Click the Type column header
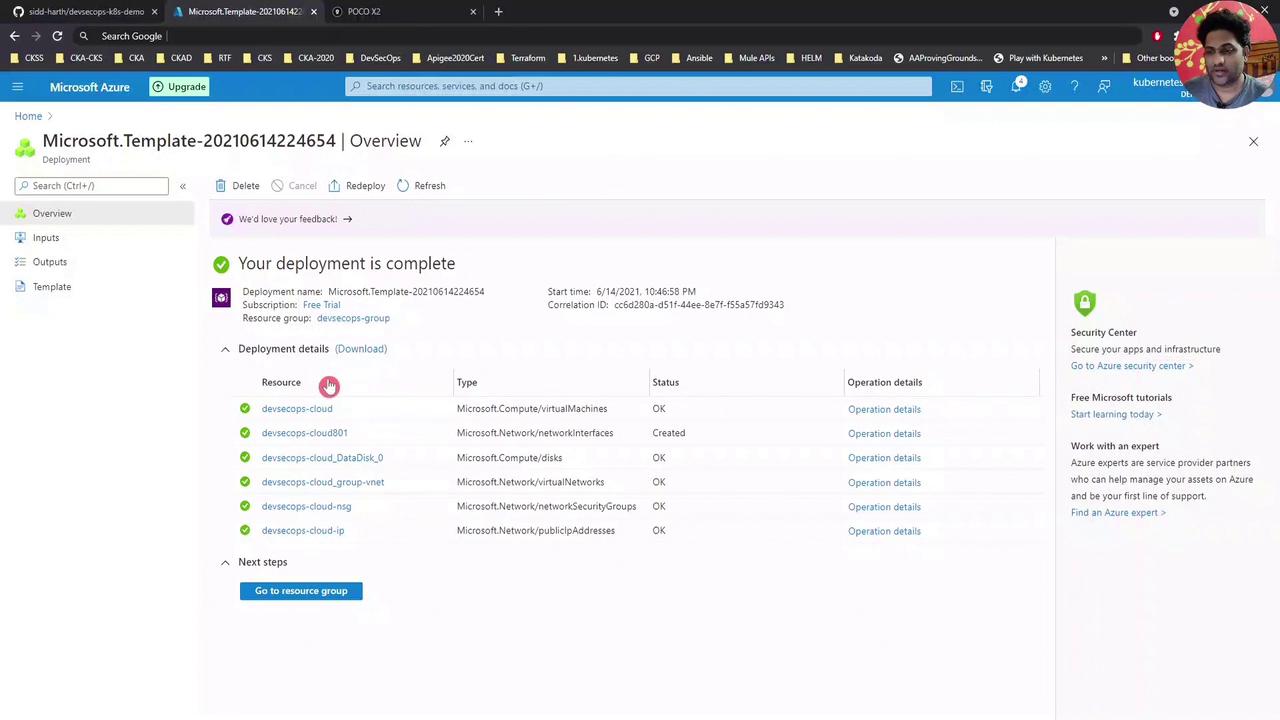 [x=467, y=382]
